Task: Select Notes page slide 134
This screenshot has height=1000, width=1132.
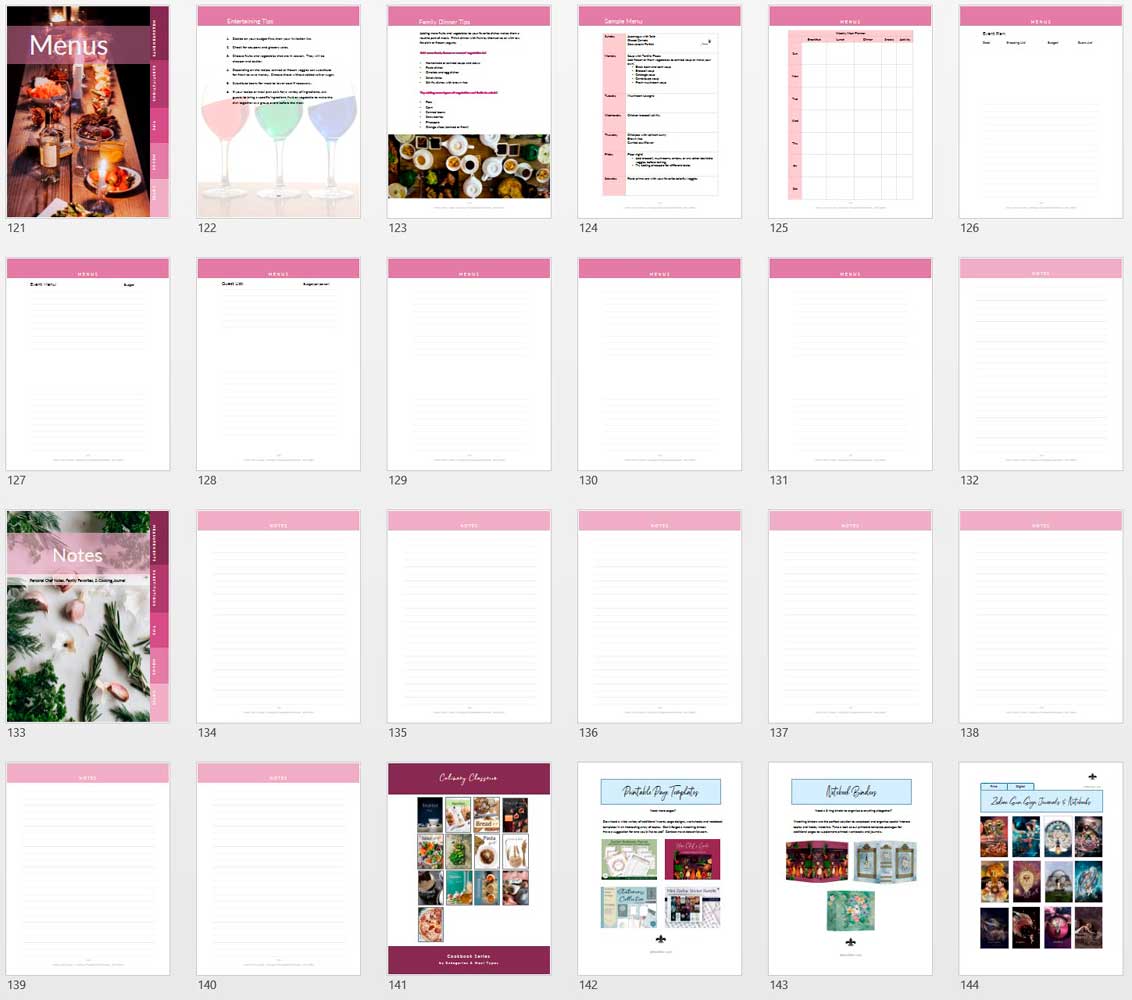Action: (278, 616)
